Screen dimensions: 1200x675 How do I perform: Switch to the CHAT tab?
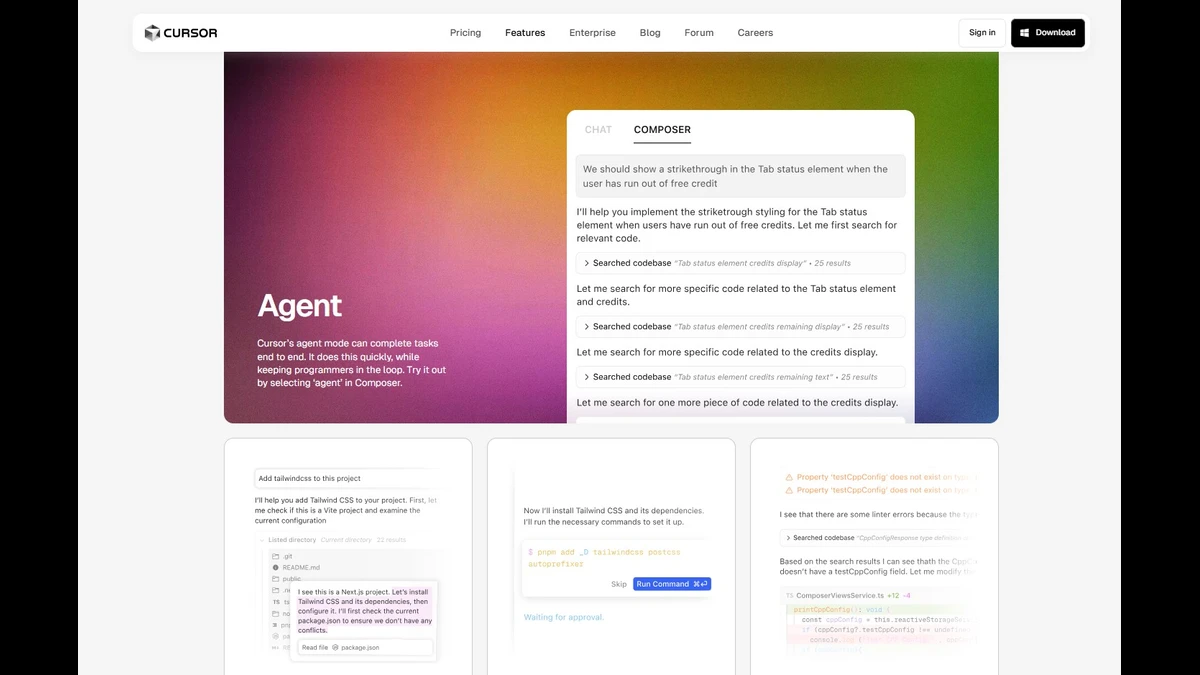pyautogui.click(x=598, y=130)
